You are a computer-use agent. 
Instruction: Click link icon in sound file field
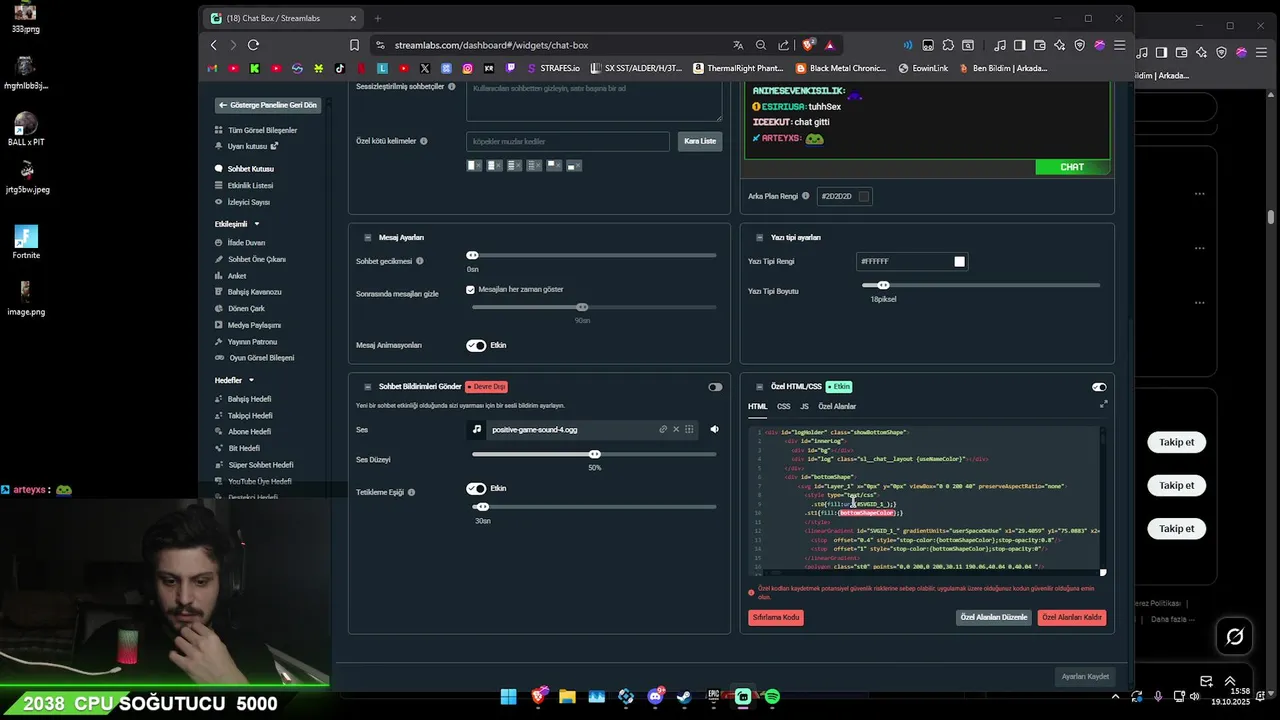point(663,429)
